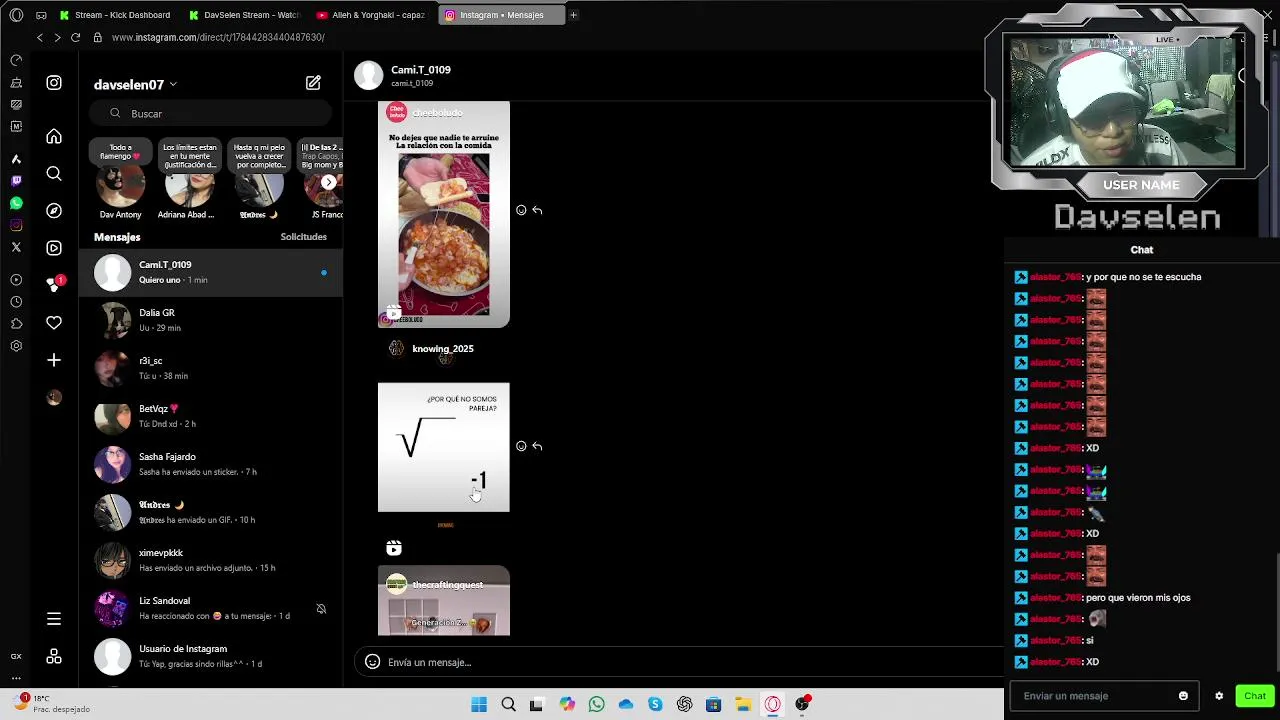The height and width of the screenshot is (720, 1280).
Task: Reply to the square root post
Action: (537, 446)
